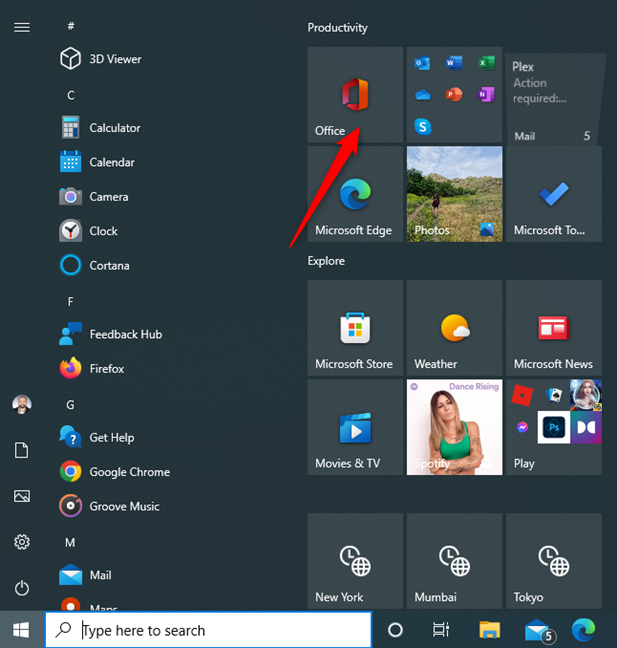Viewport: 617px width, 648px height.
Task: Expand the Start menu hamburger button
Action: click(x=22, y=27)
